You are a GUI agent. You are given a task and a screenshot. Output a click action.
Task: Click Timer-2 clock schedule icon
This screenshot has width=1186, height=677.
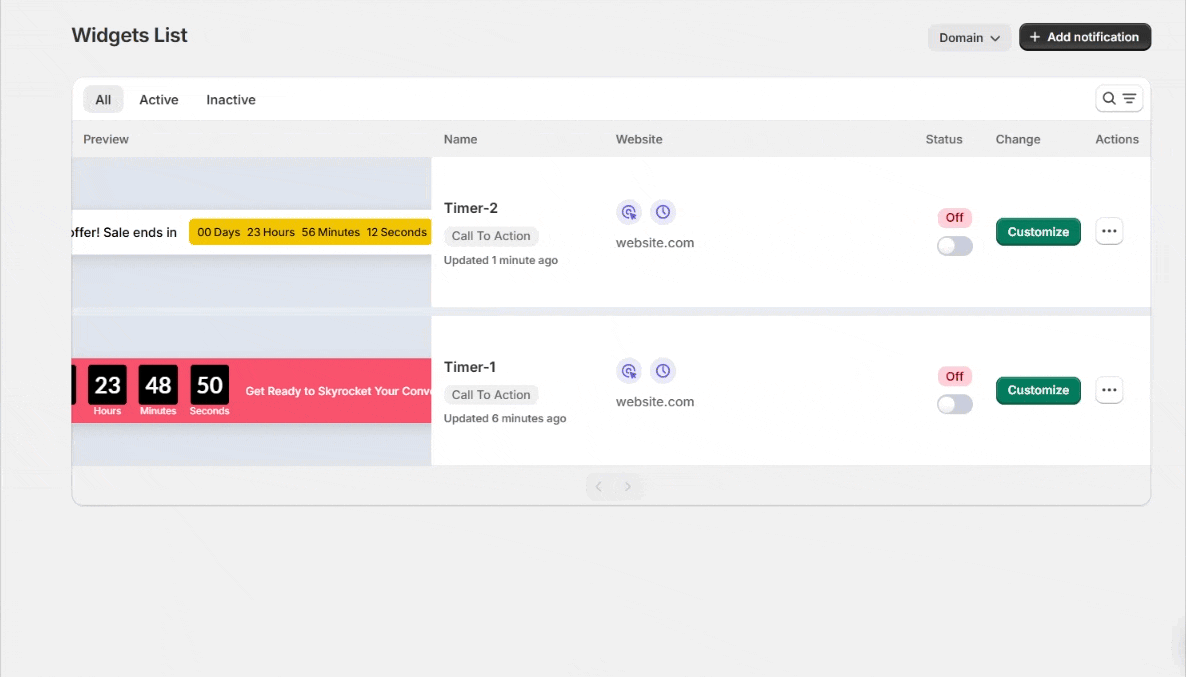point(663,213)
